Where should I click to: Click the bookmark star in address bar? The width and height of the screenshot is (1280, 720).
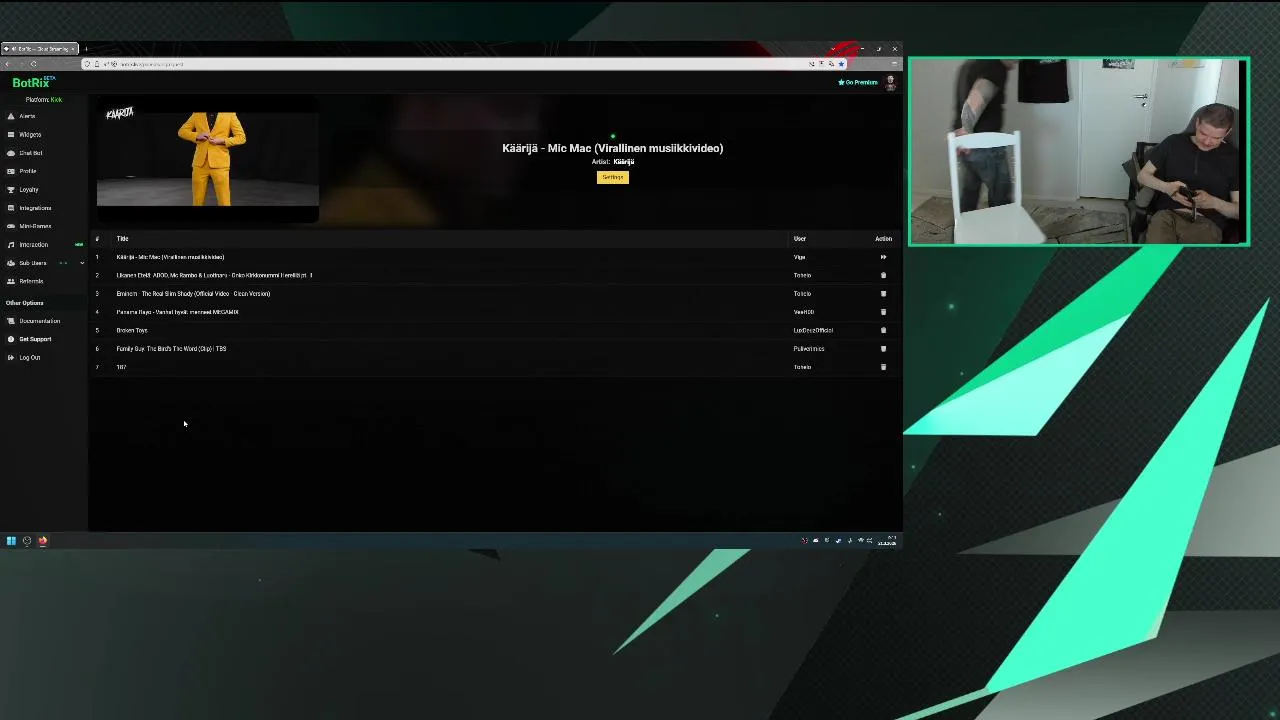click(x=841, y=64)
